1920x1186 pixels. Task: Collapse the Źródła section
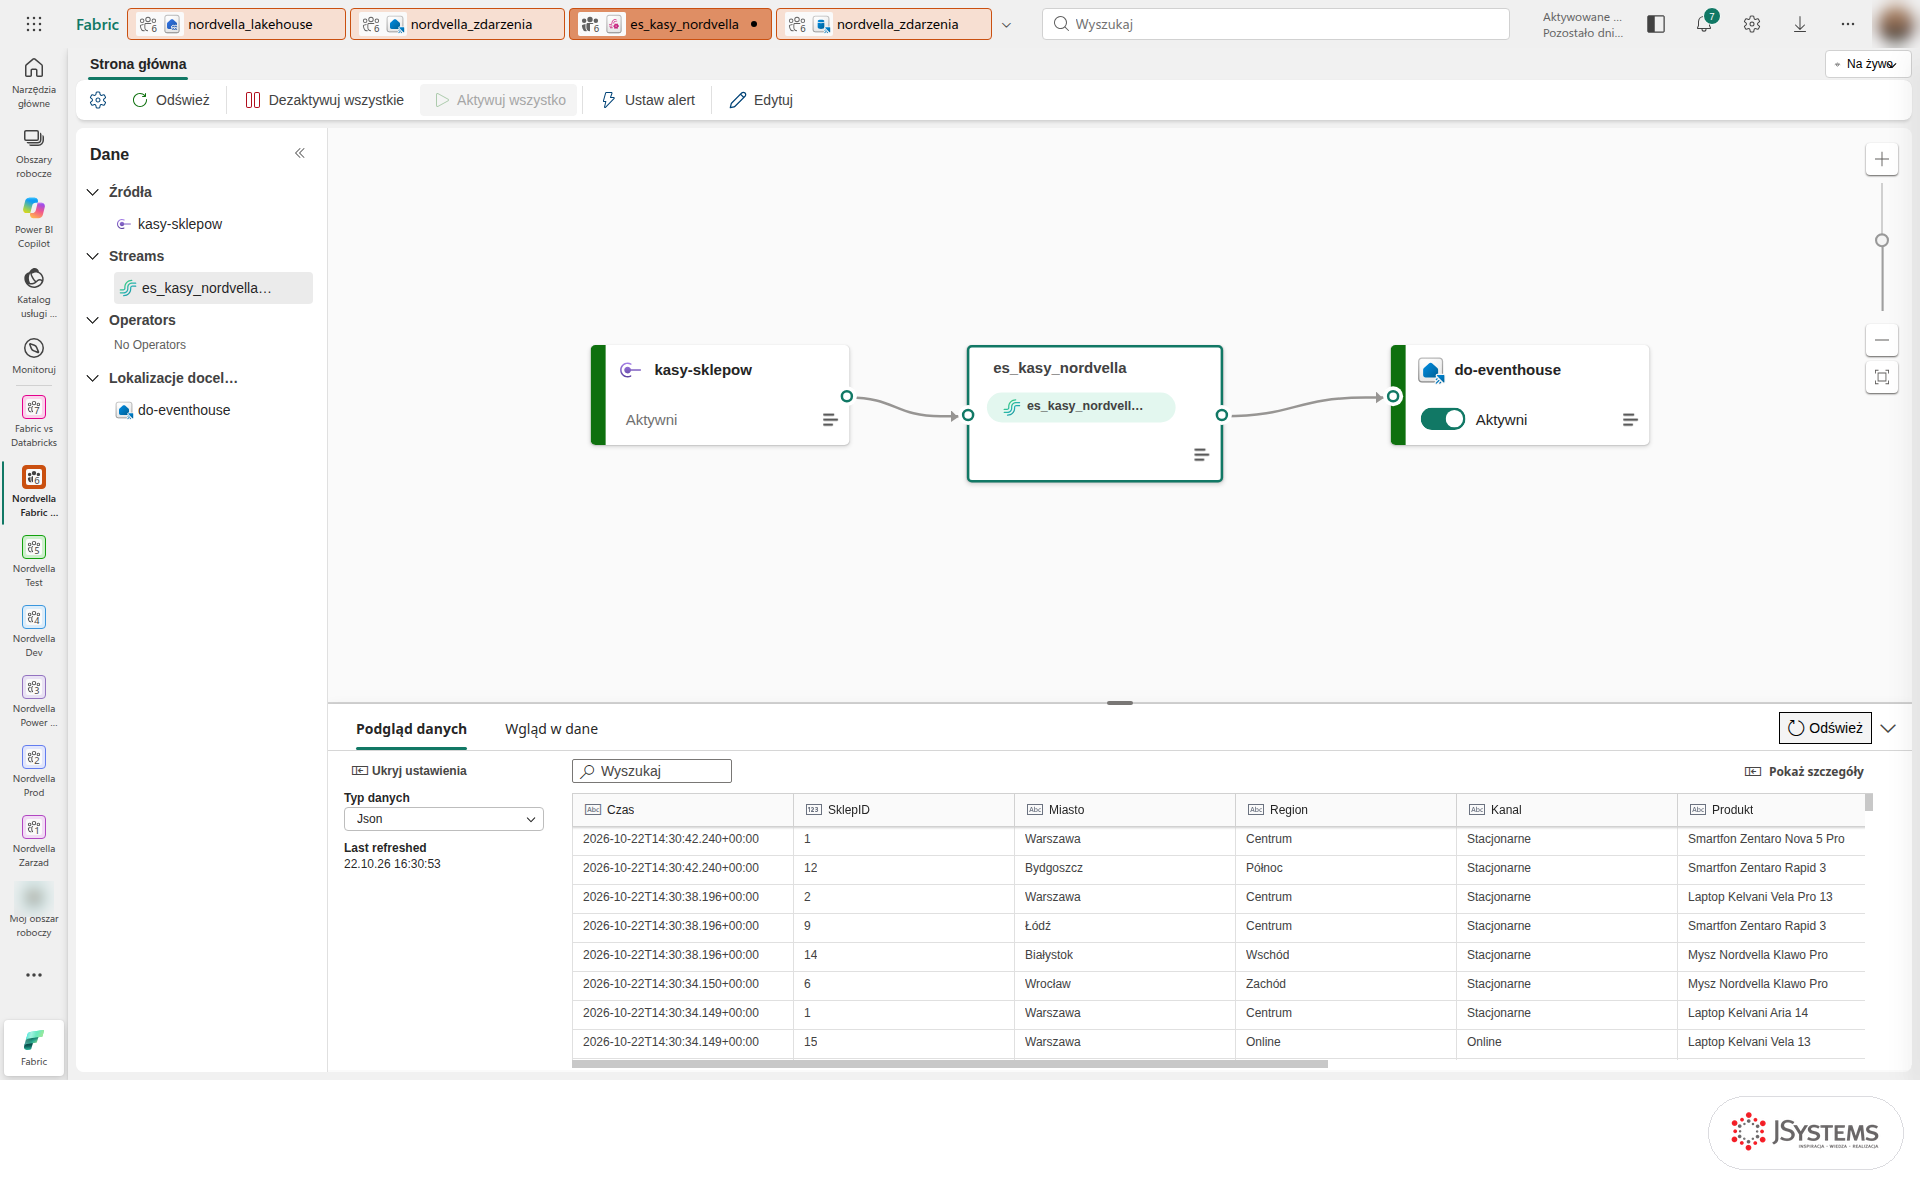(93, 192)
